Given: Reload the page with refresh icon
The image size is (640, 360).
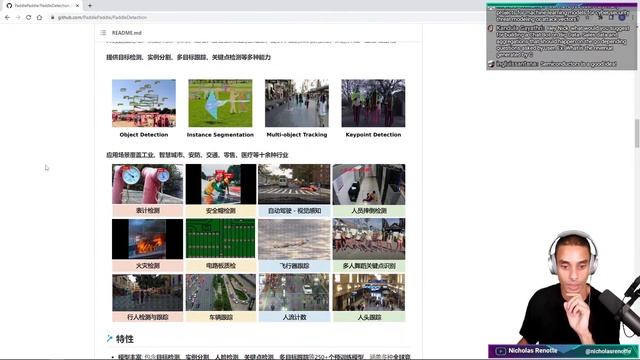Looking at the screenshot, I should coord(29,18).
